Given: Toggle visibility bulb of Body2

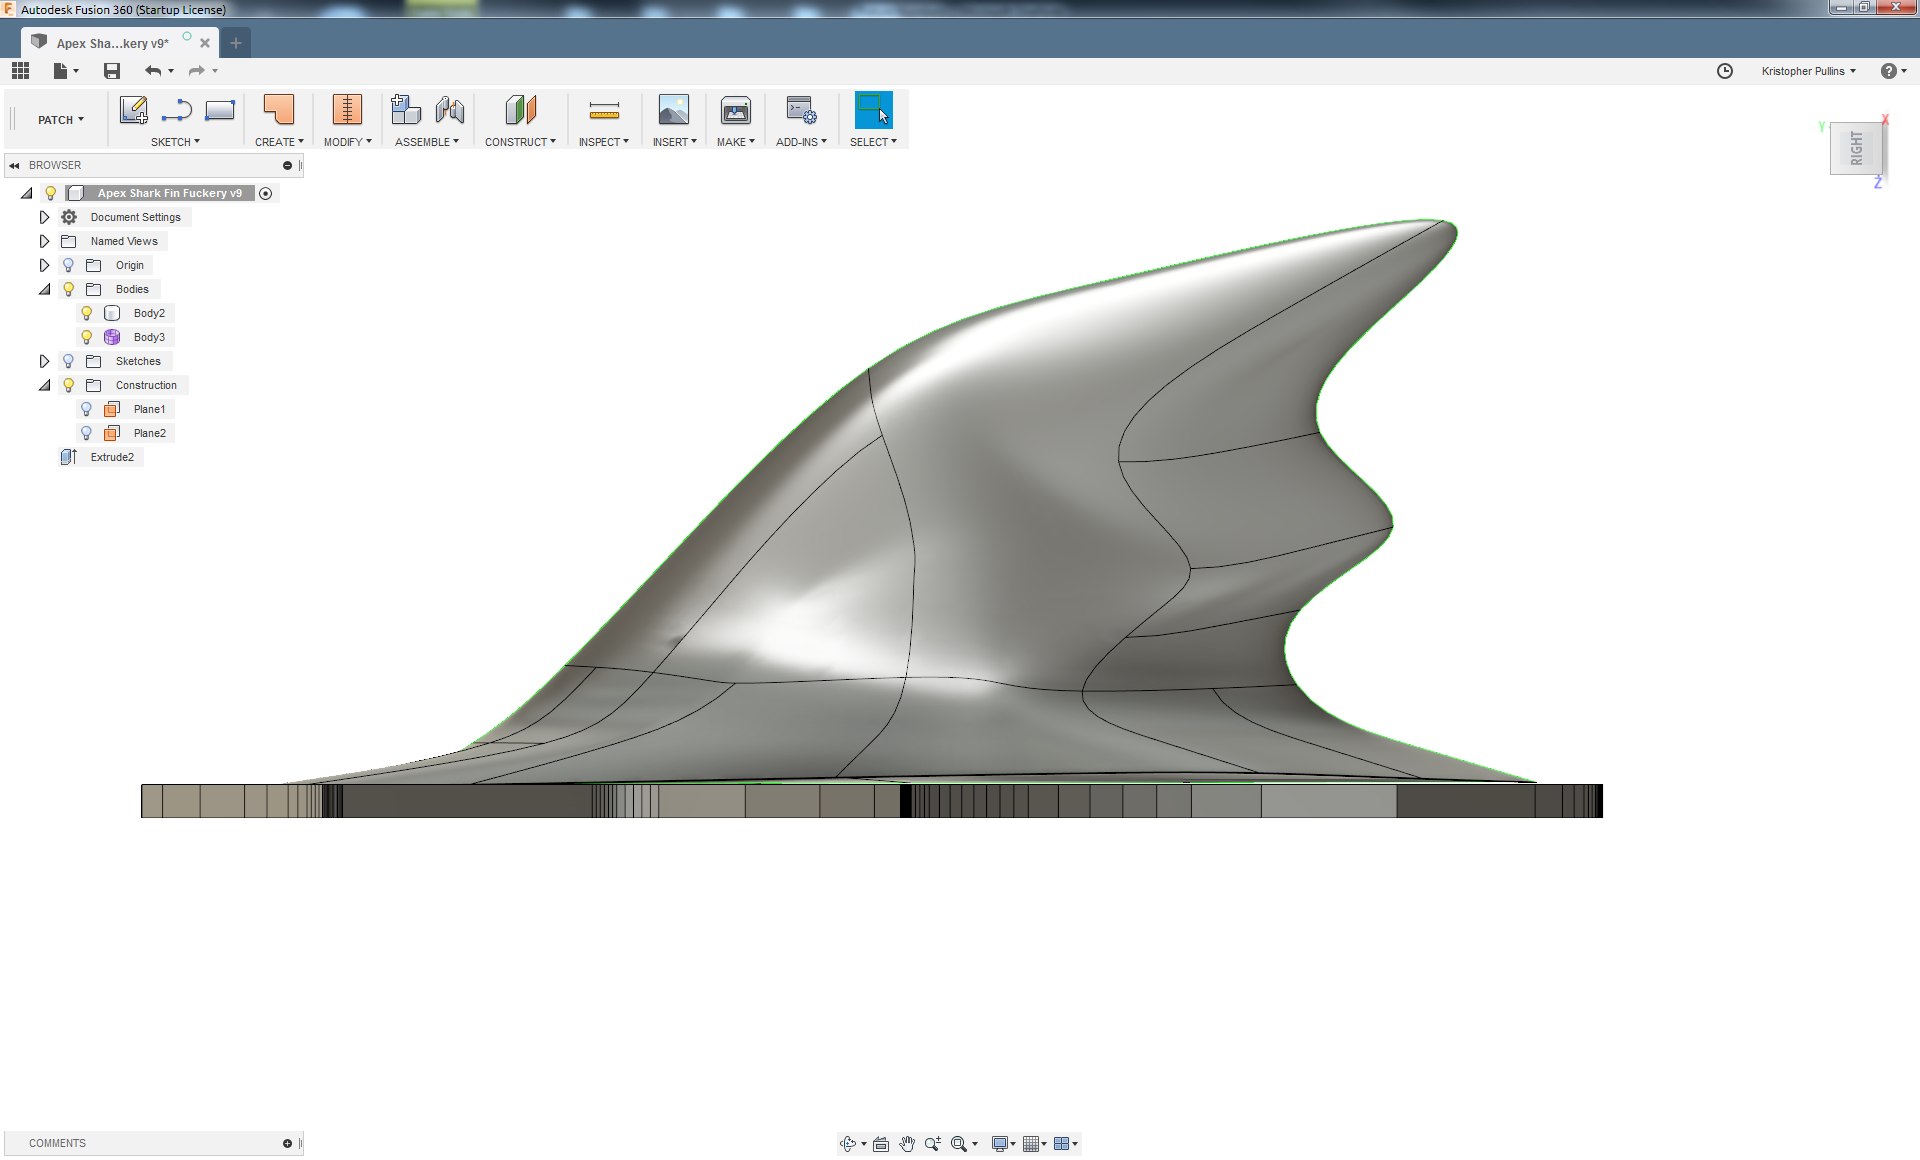Looking at the screenshot, I should (x=87, y=313).
